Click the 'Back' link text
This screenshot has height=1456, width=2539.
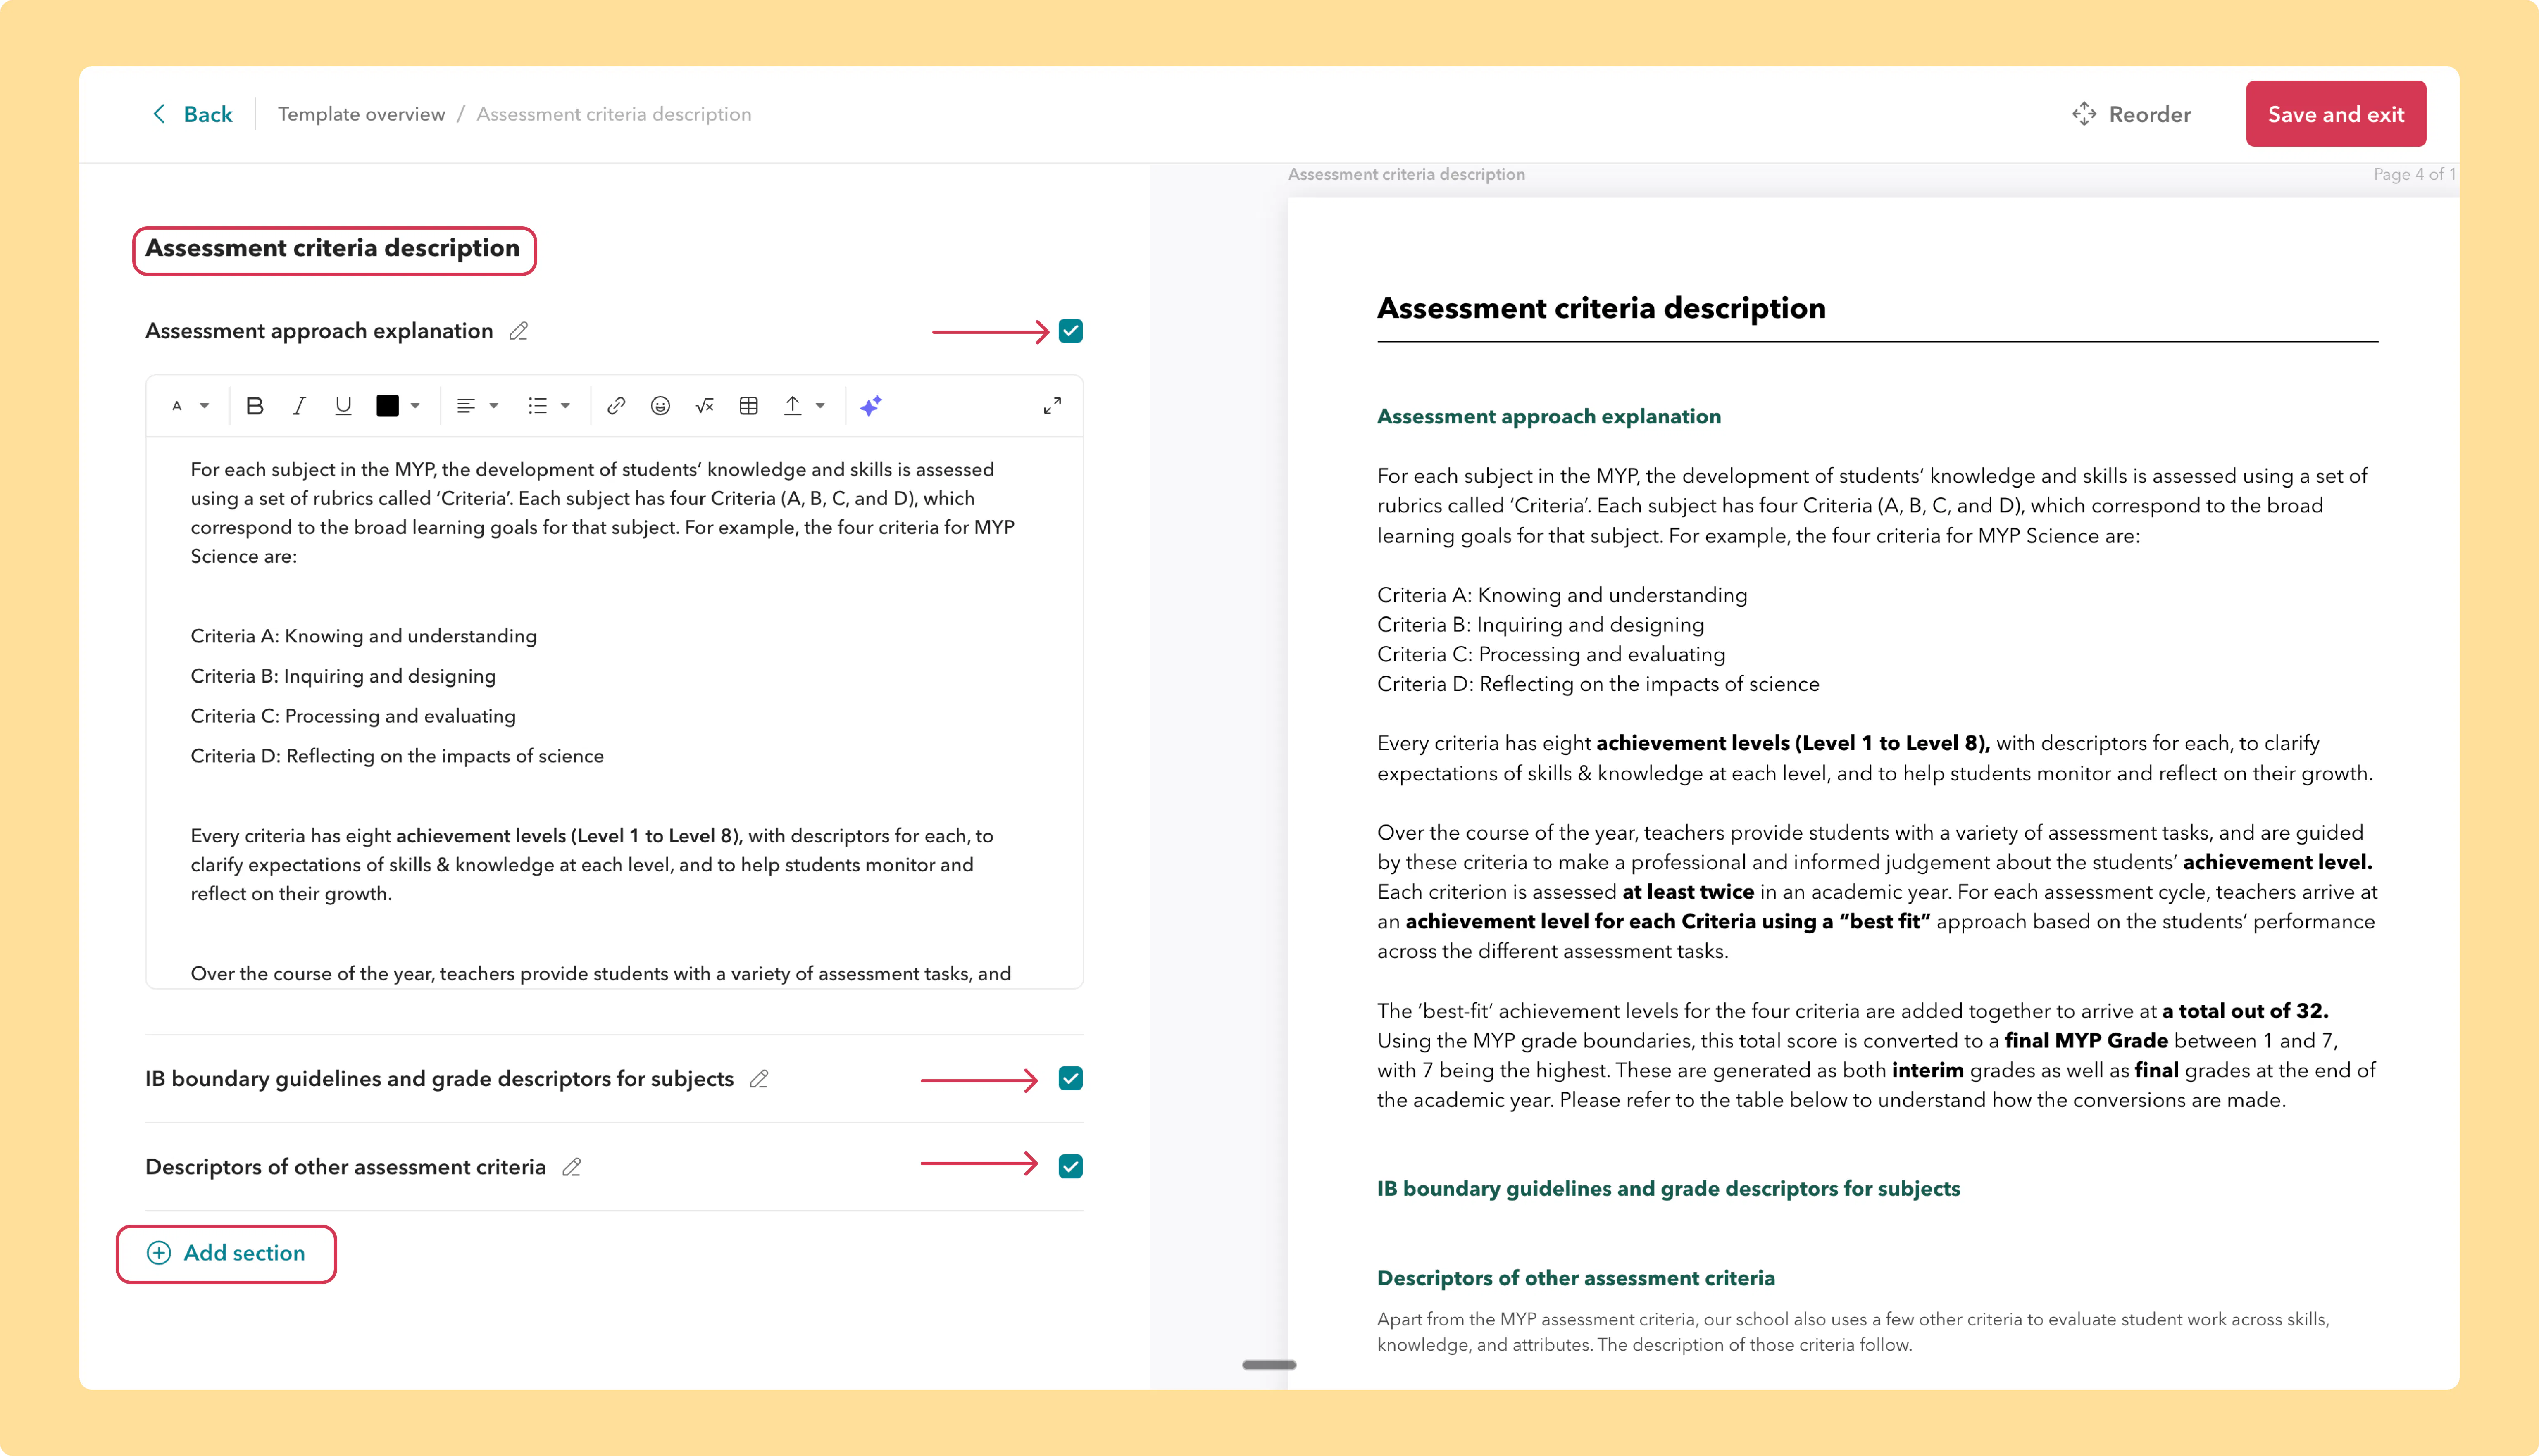tap(208, 114)
